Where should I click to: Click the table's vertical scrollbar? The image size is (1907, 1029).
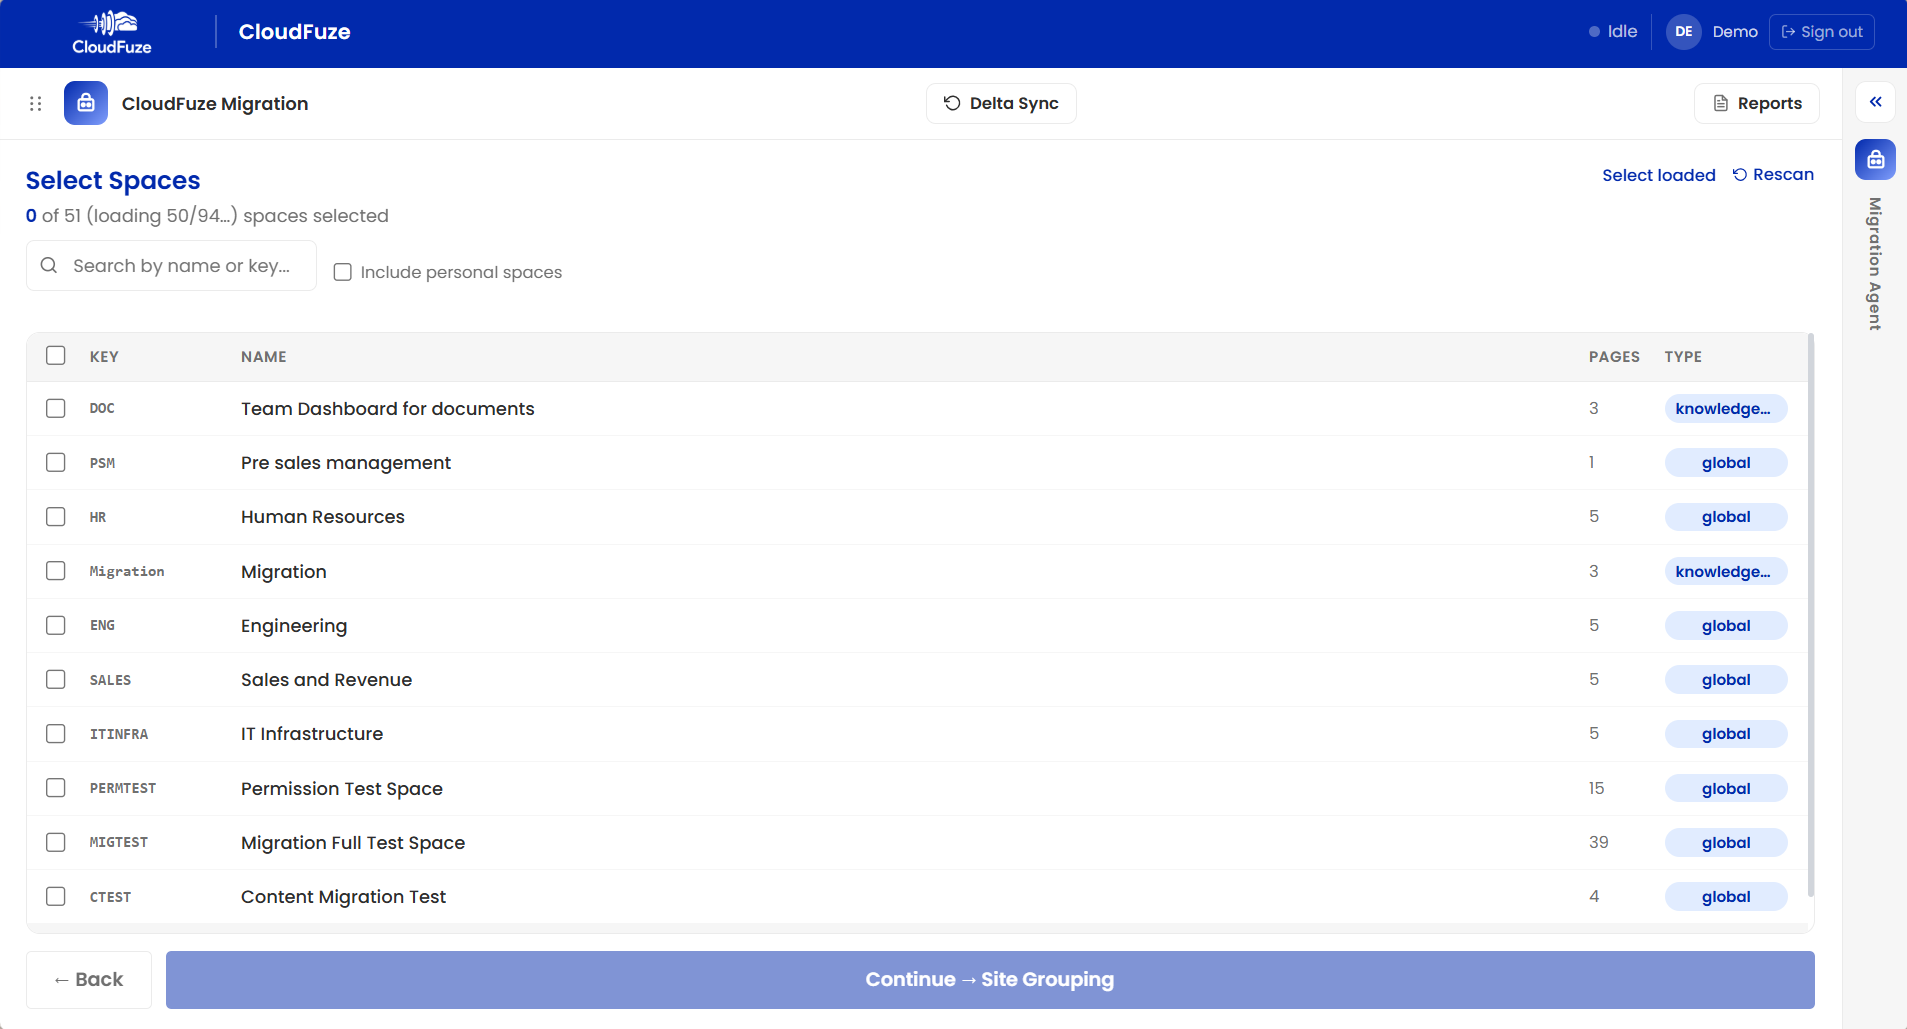click(1811, 615)
